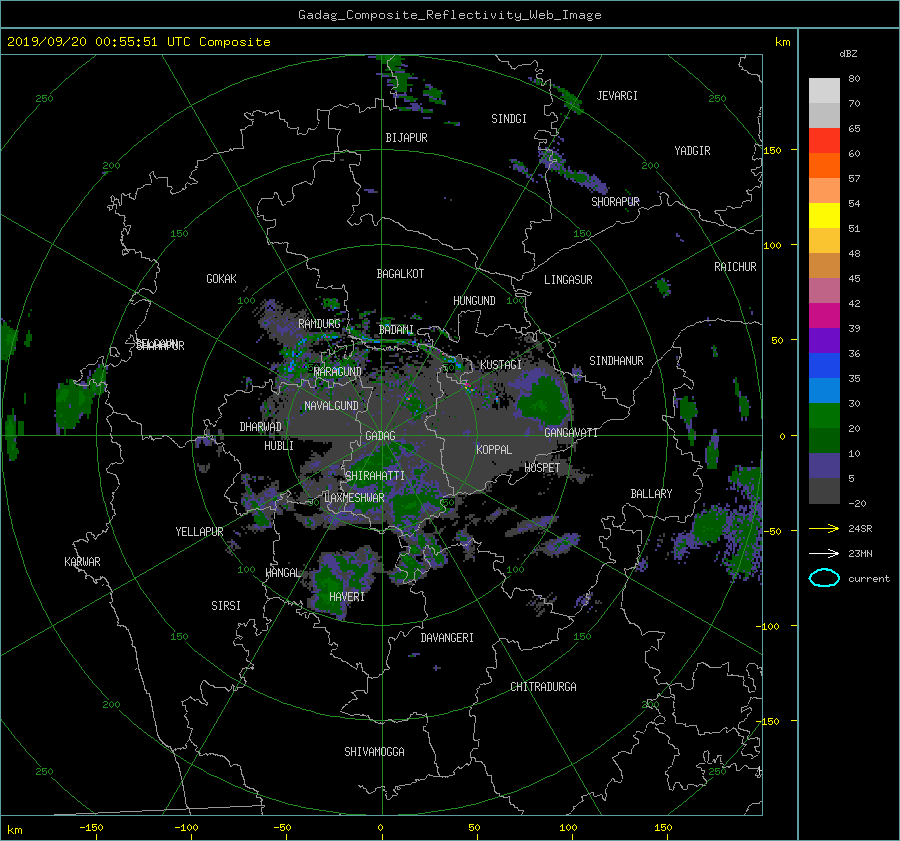The image size is (900, 841).
Task: Click the NAVALGUND city label
Action: pyautogui.click(x=331, y=406)
